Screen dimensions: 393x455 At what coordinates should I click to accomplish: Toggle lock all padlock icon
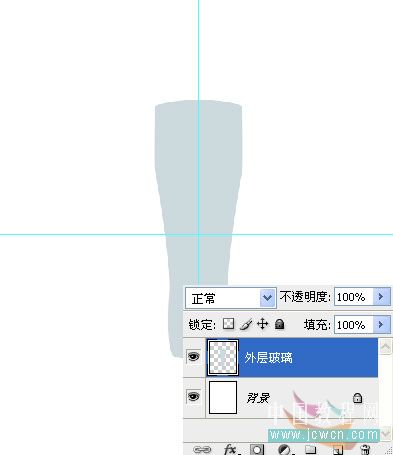279,324
